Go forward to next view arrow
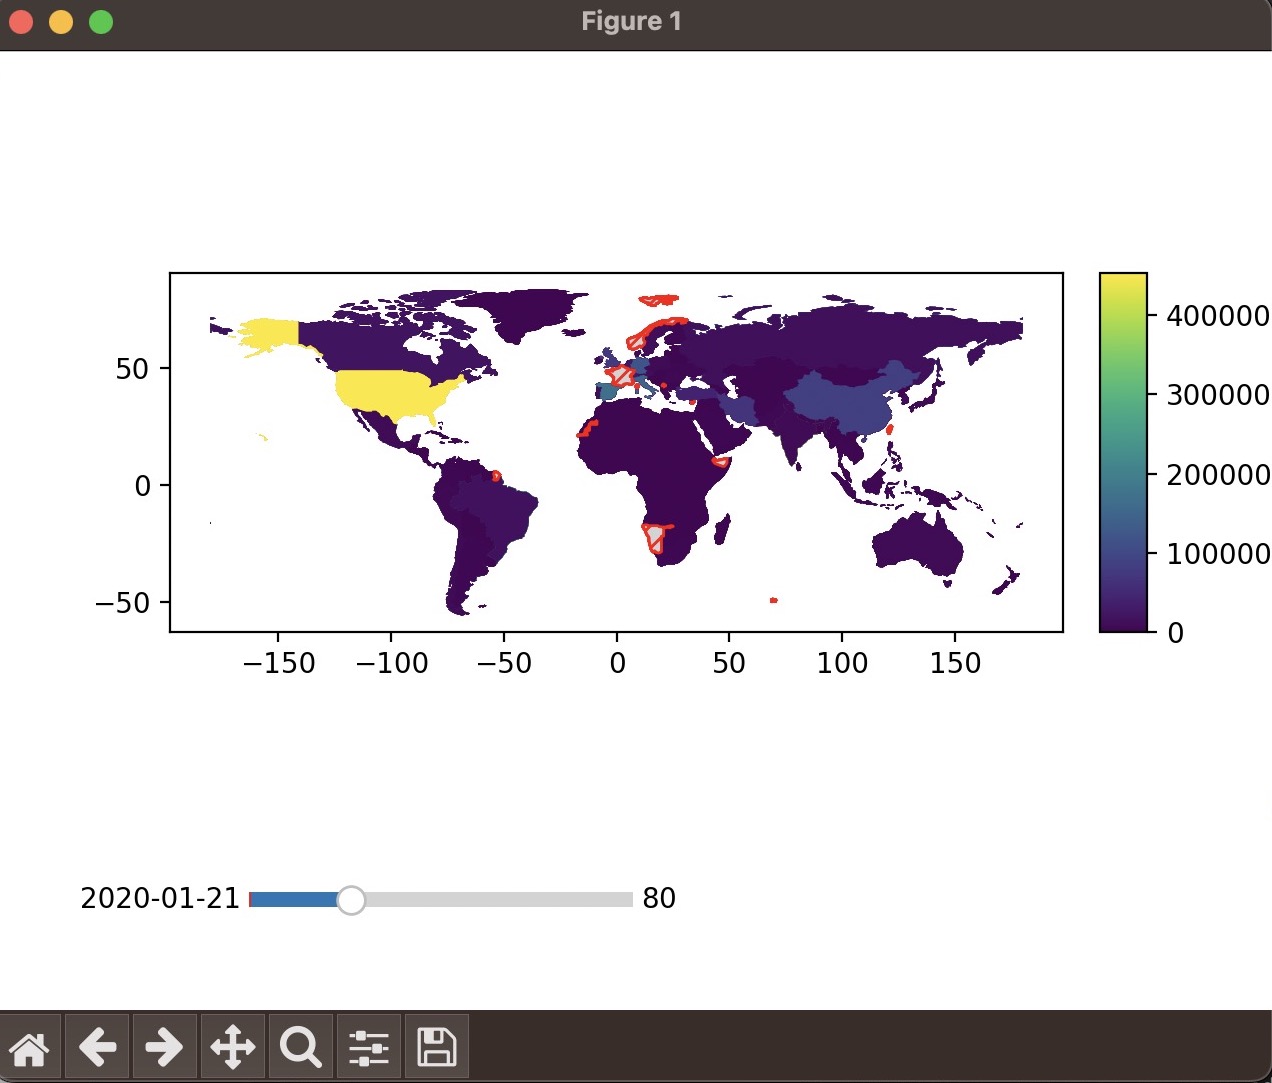This screenshot has height=1083, width=1272. (164, 1047)
